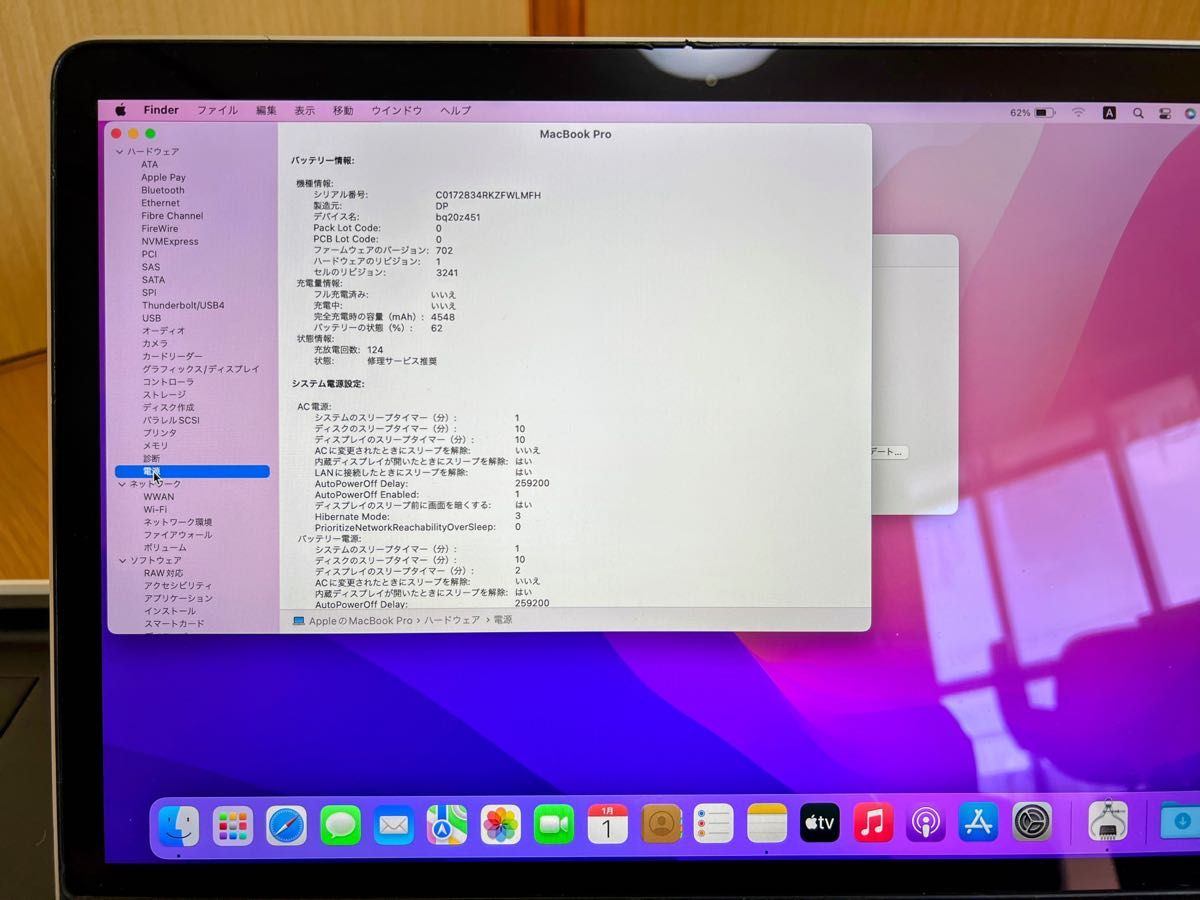
Task: Open Reminders from the Dock
Action: coord(714,824)
